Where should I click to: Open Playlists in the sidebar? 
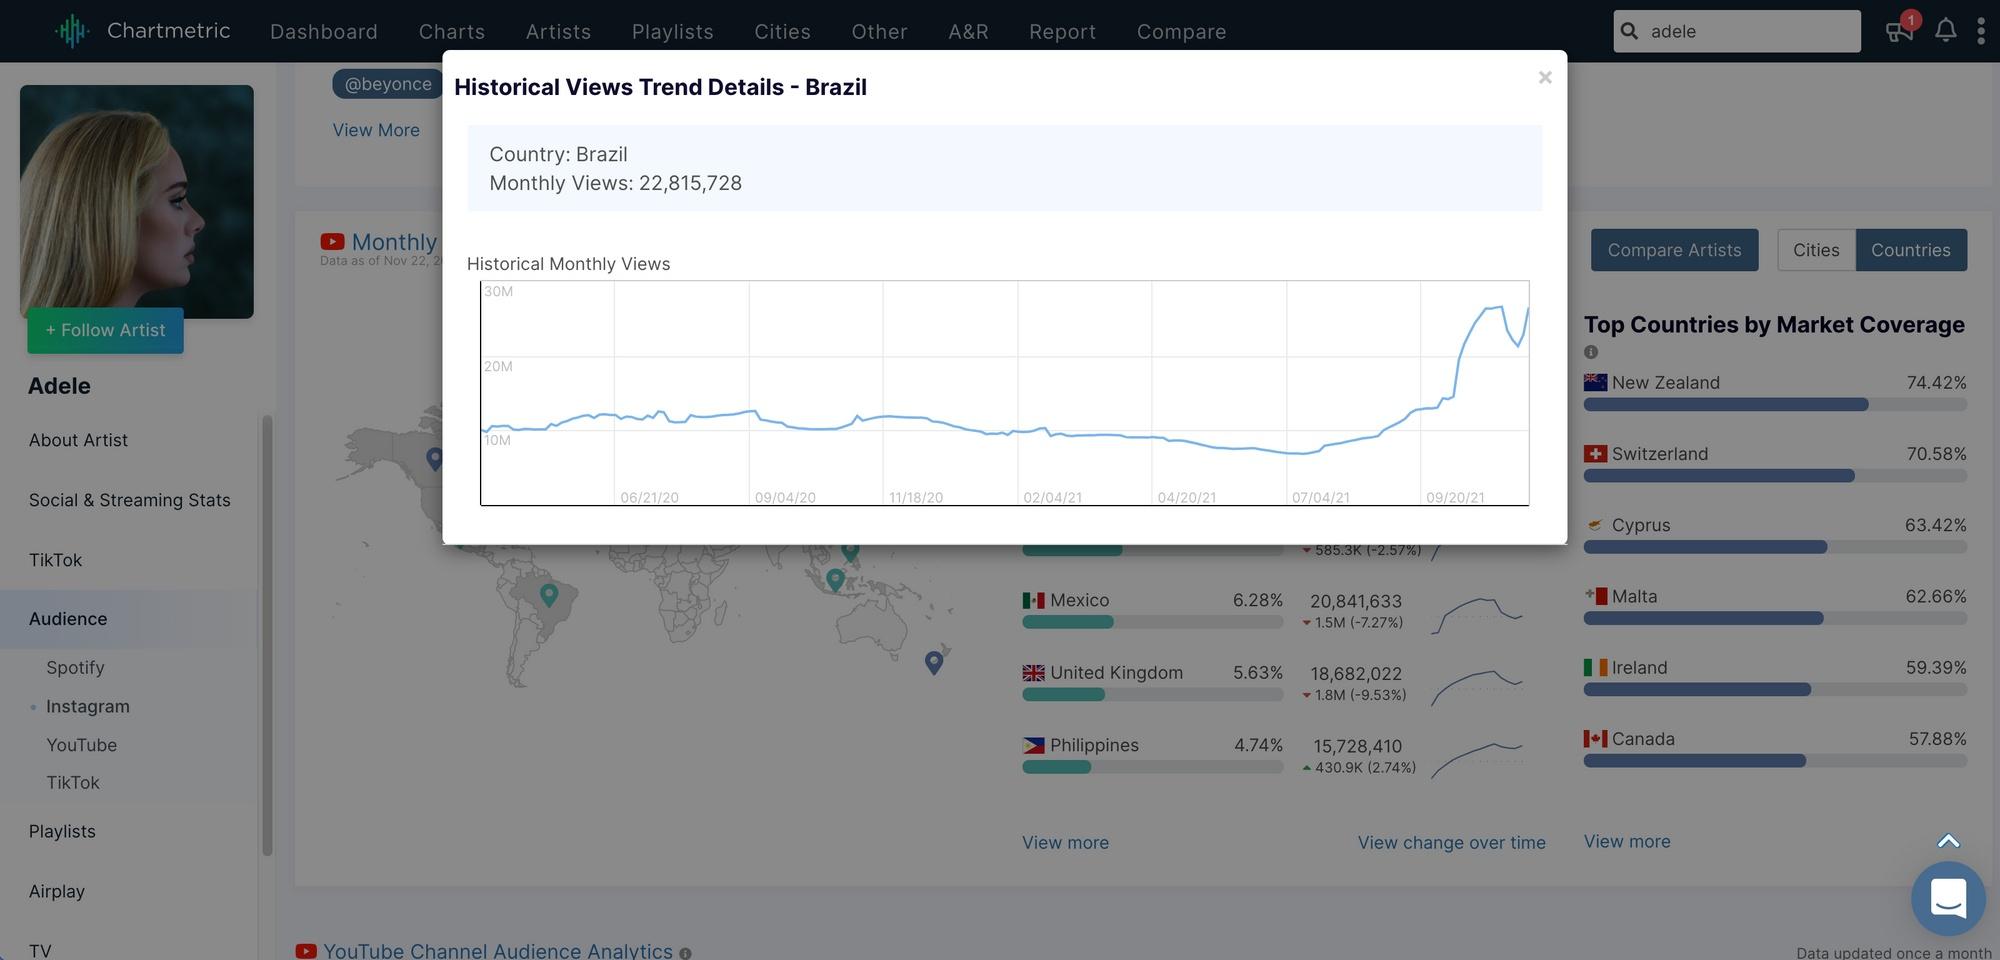point(62,831)
